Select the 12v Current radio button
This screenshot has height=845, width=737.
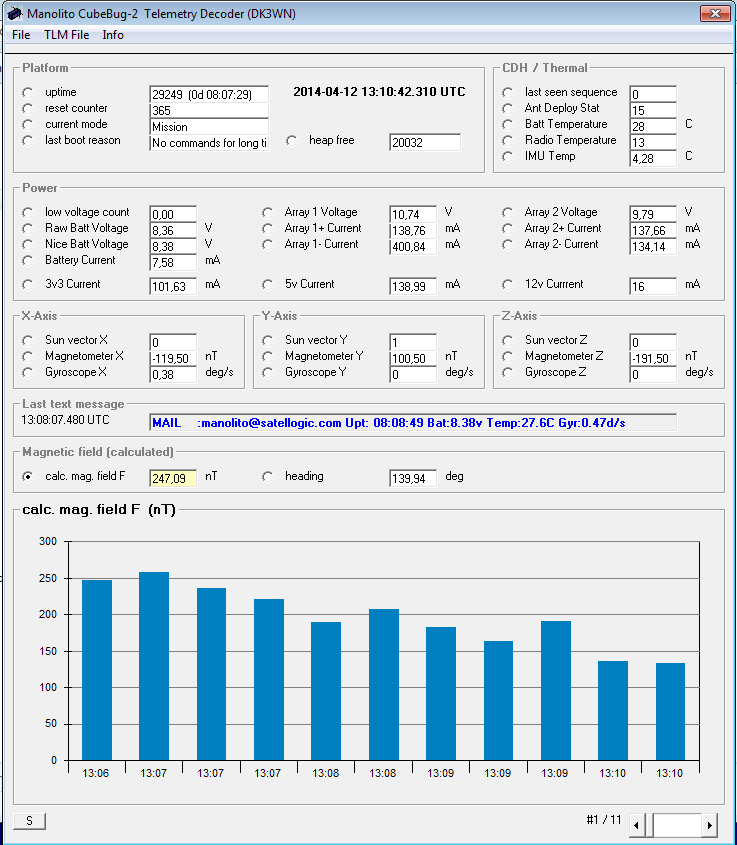(x=507, y=285)
